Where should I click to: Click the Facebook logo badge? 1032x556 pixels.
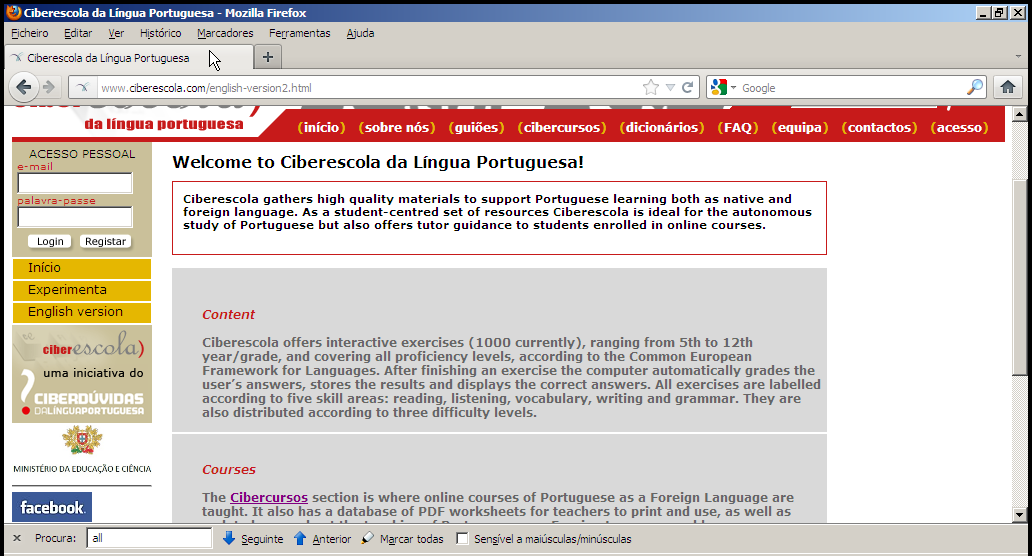(x=52, y=507)
